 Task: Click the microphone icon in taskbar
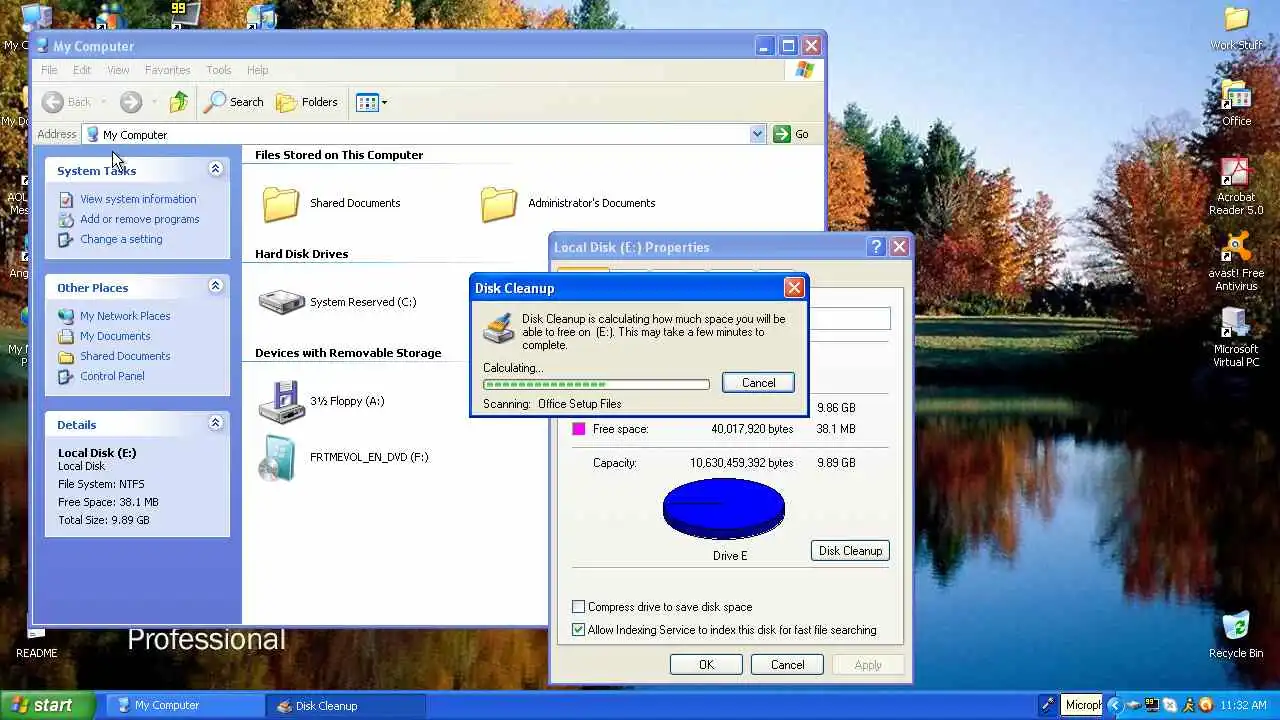pyautogui.click(x=1048, y=705)
